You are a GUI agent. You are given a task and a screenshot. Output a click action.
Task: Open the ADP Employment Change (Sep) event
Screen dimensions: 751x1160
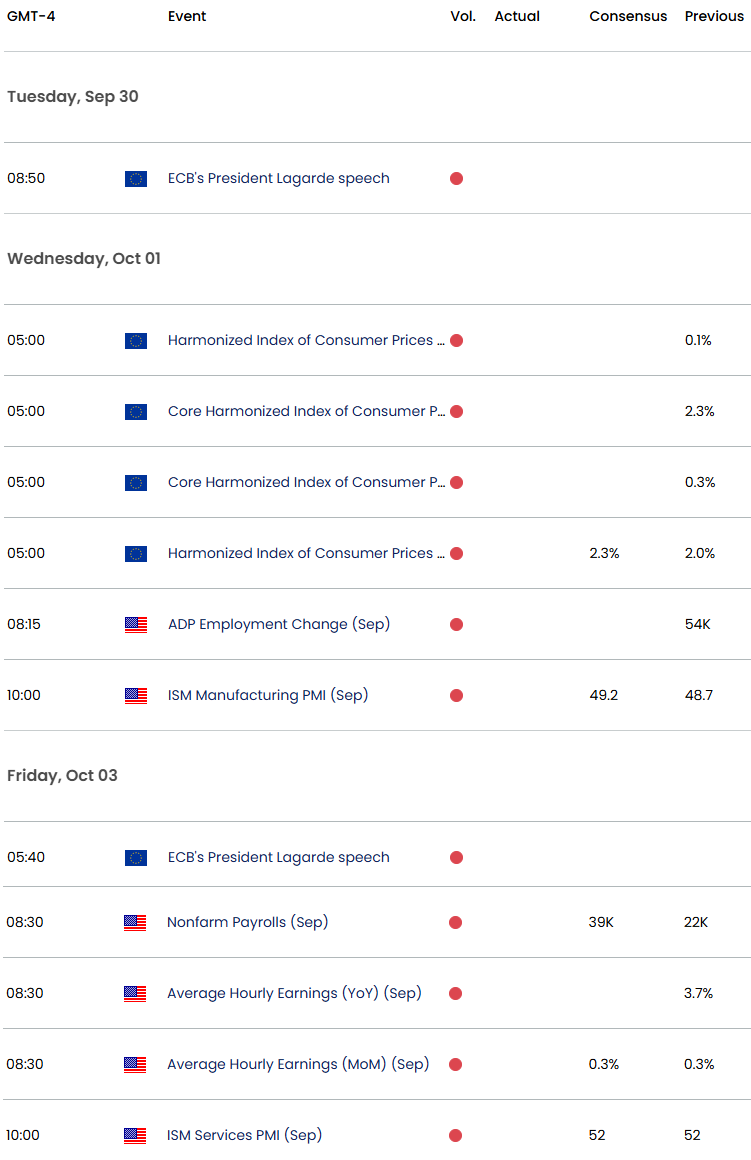click(x=278, y=624)
